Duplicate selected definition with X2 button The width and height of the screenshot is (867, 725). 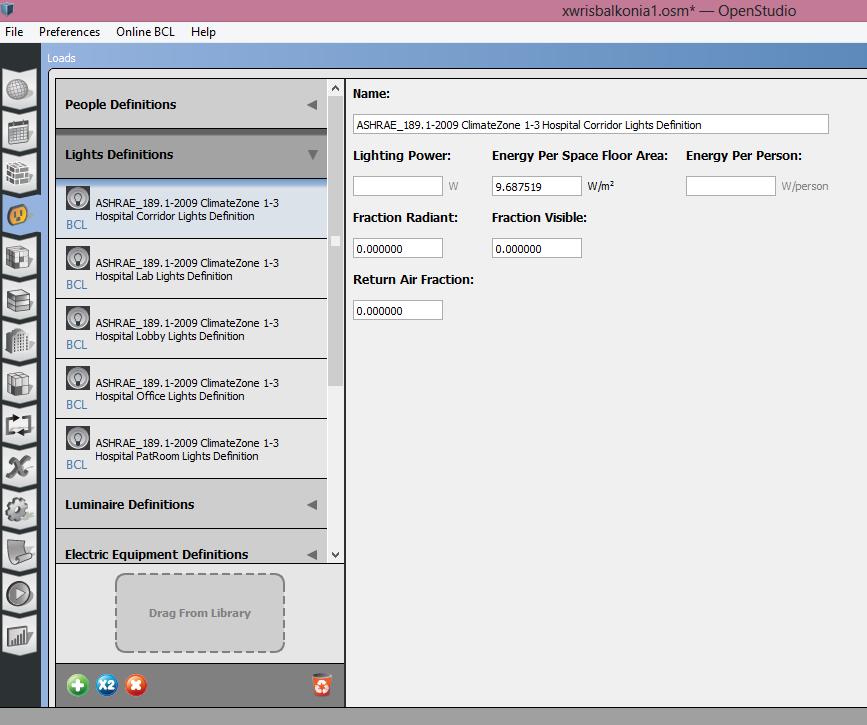[x=107, y=685]
